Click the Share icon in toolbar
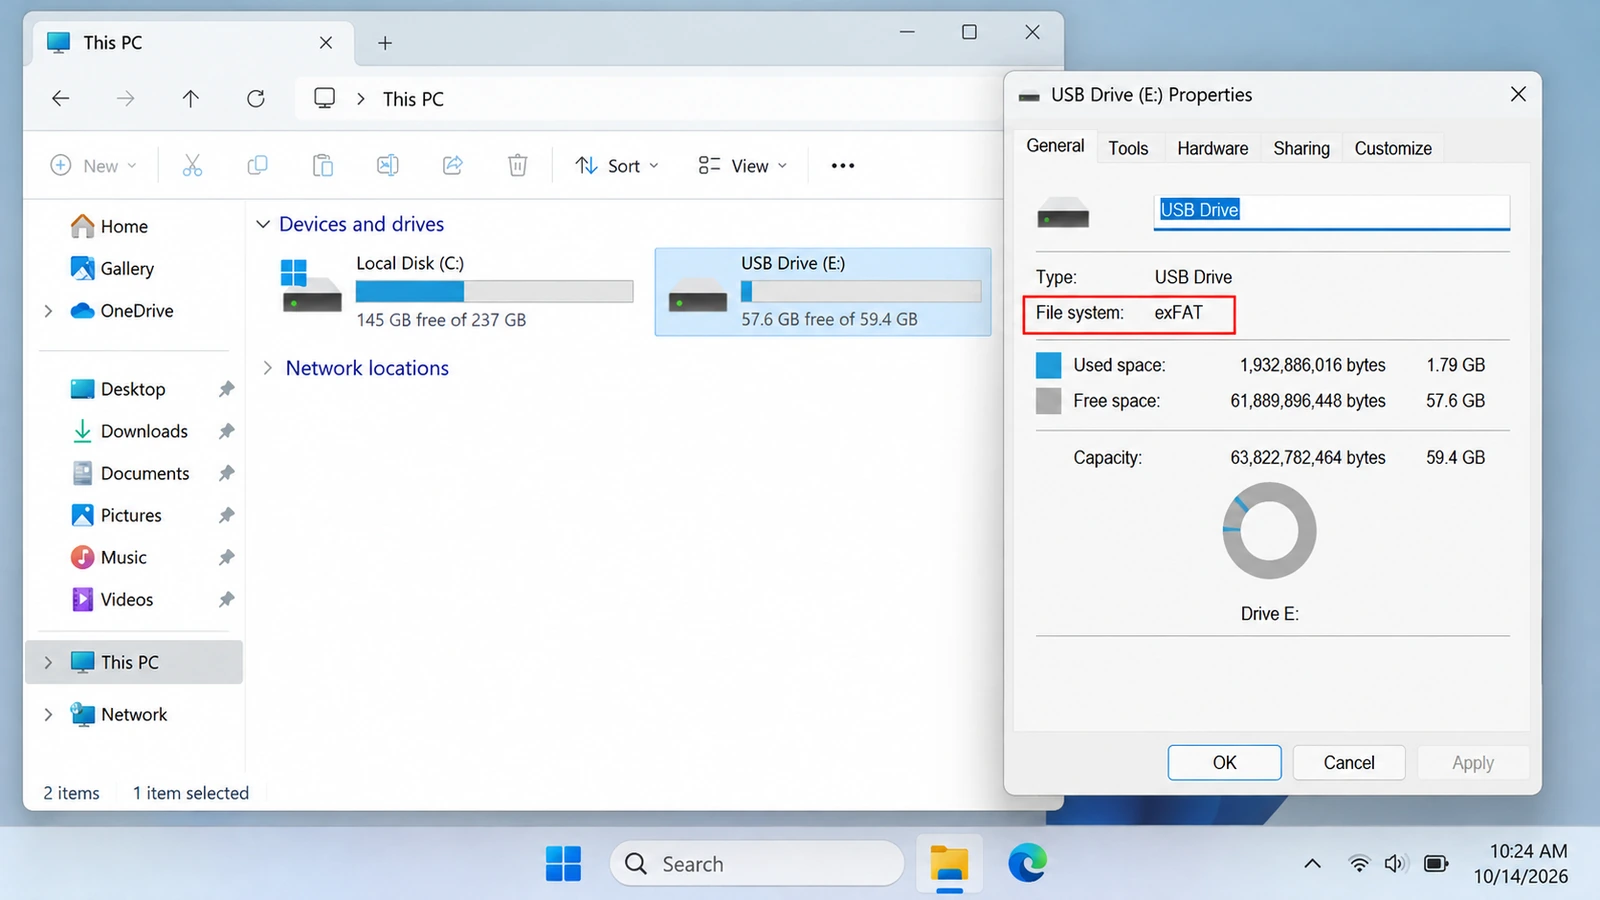Screen dimensions: 1600x900 point(453,165)
